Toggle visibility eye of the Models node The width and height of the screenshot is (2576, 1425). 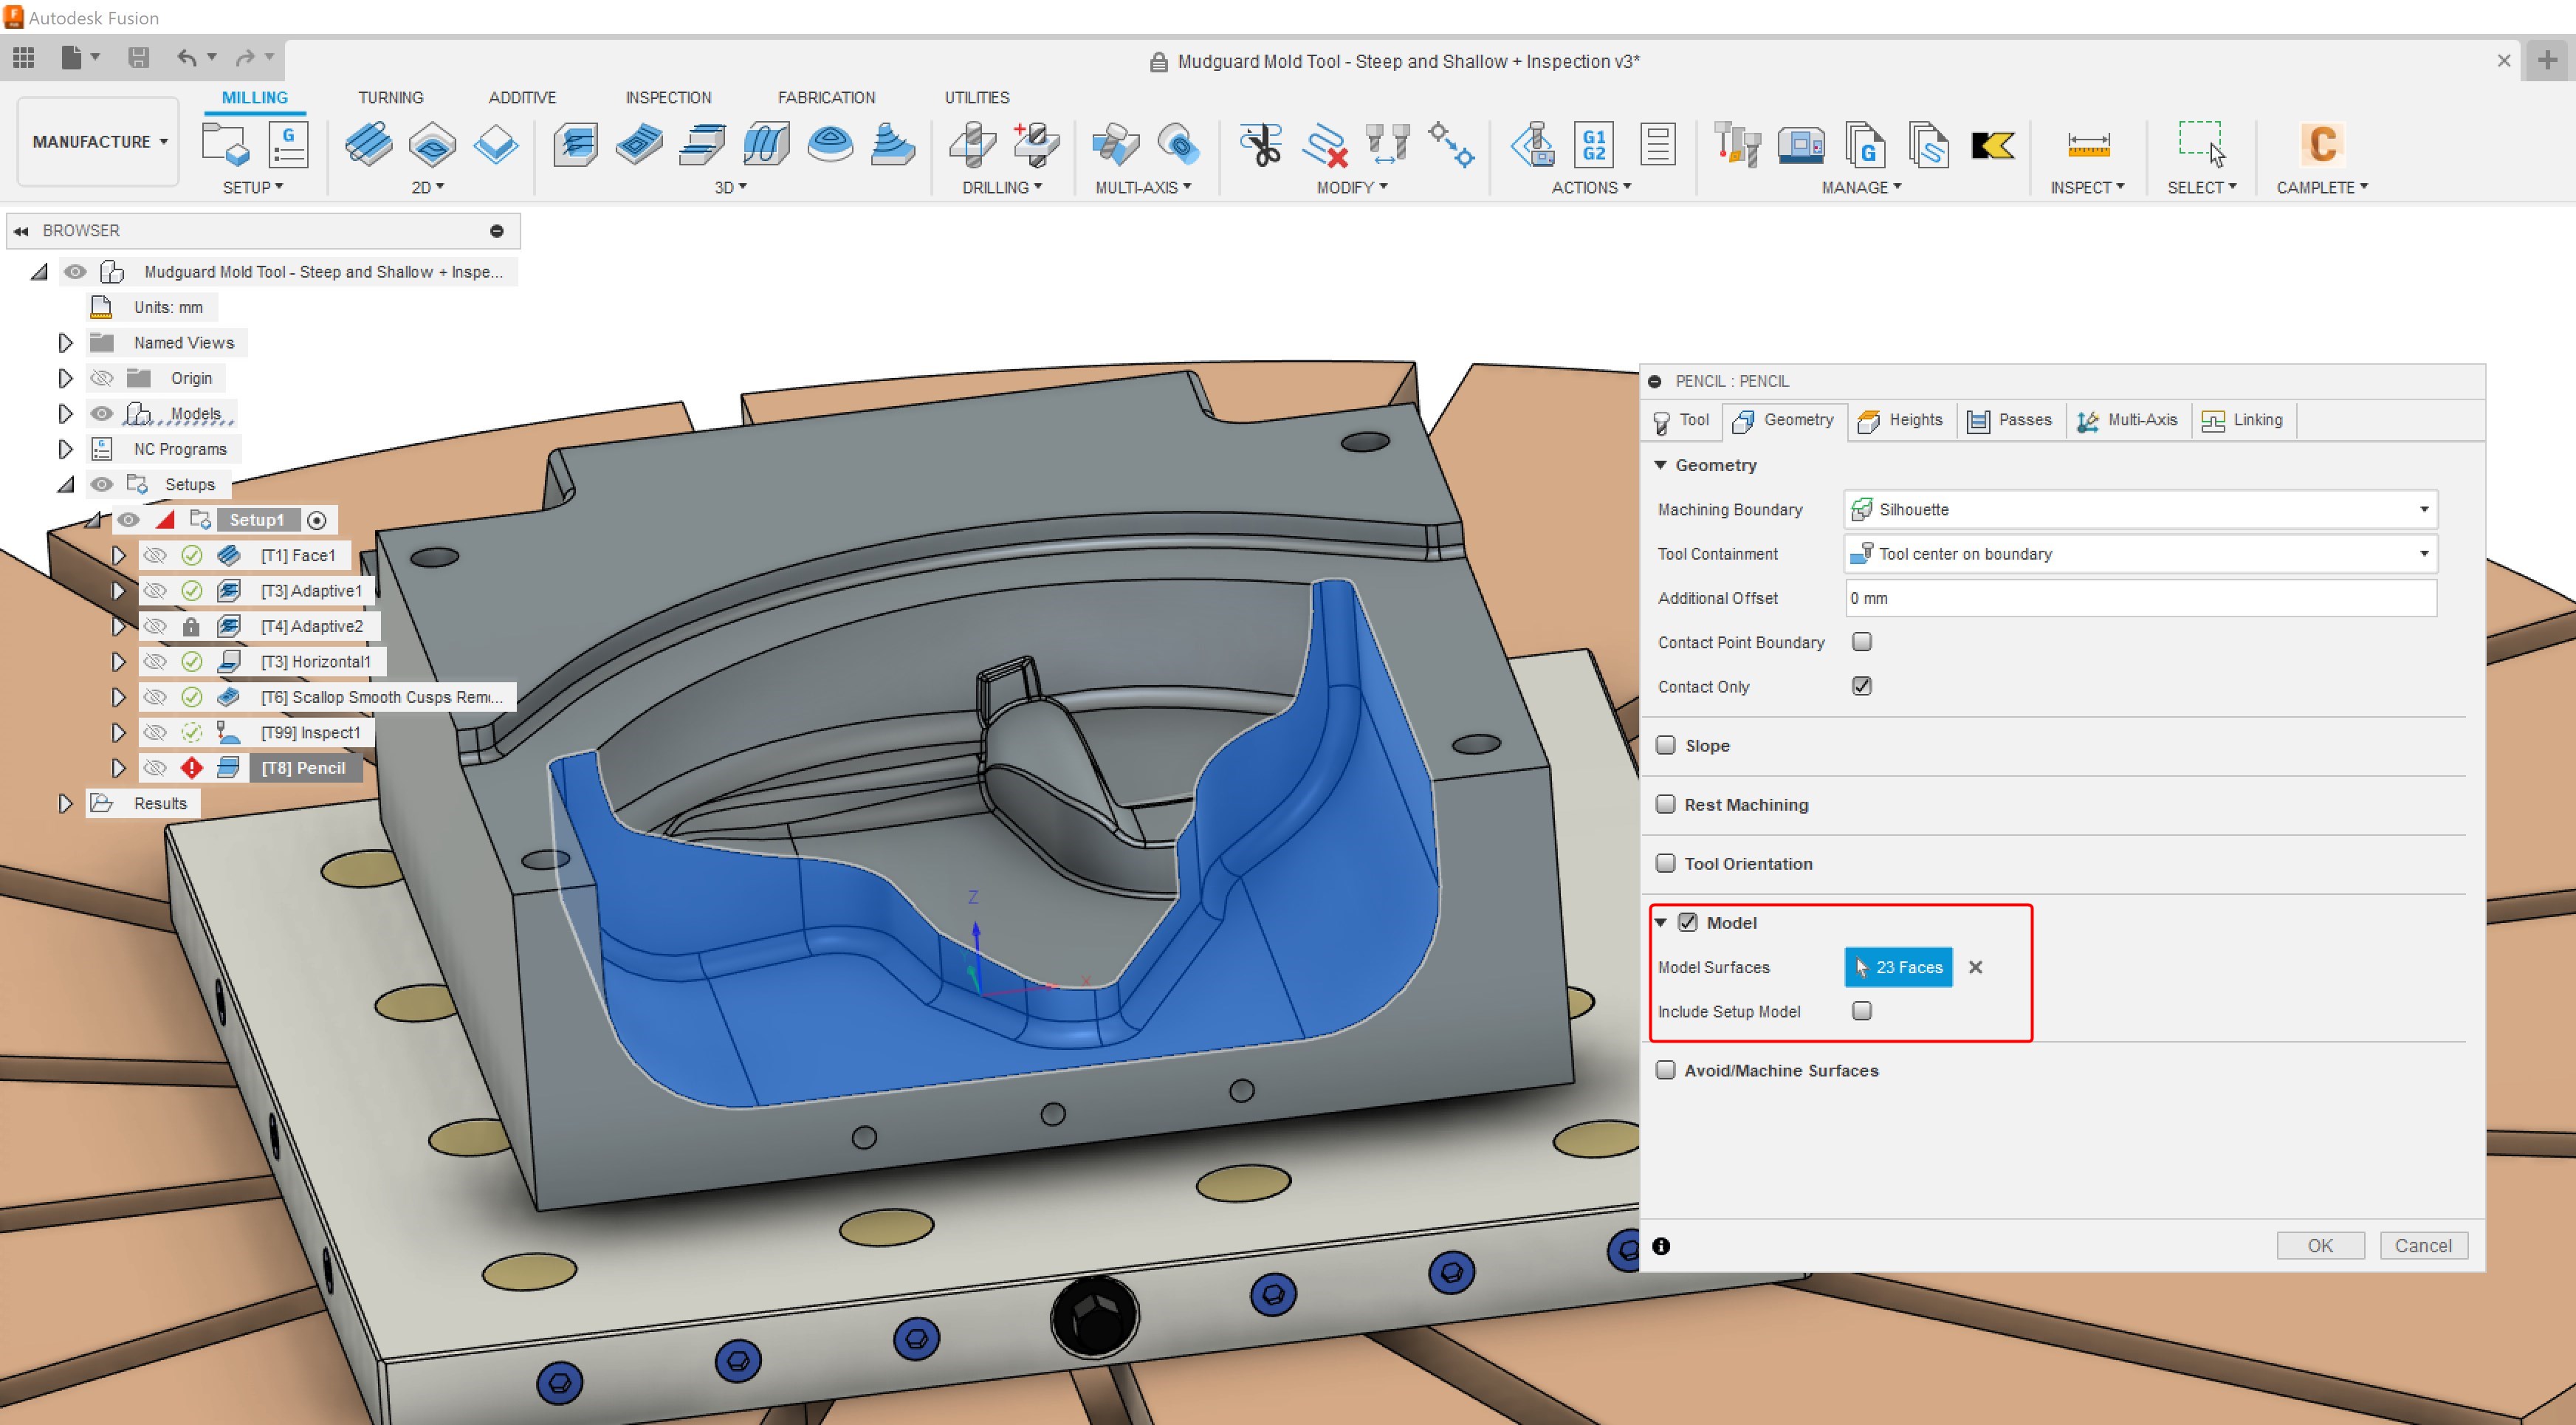101,413
